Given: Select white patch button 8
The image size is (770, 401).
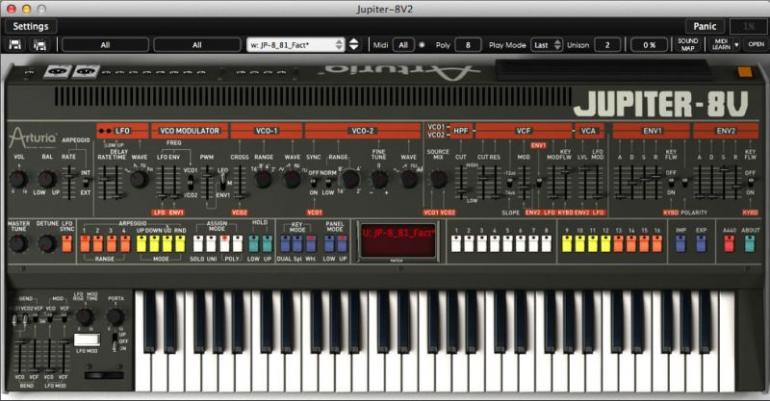Looking at the screenshot, I should coord(546,243).
